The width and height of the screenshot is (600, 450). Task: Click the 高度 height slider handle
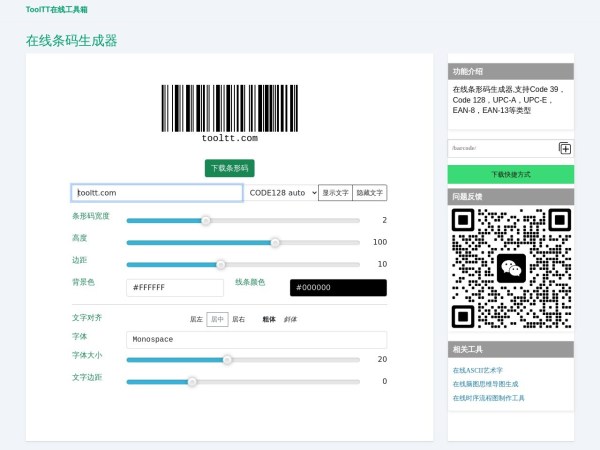(x=275, y=242)
